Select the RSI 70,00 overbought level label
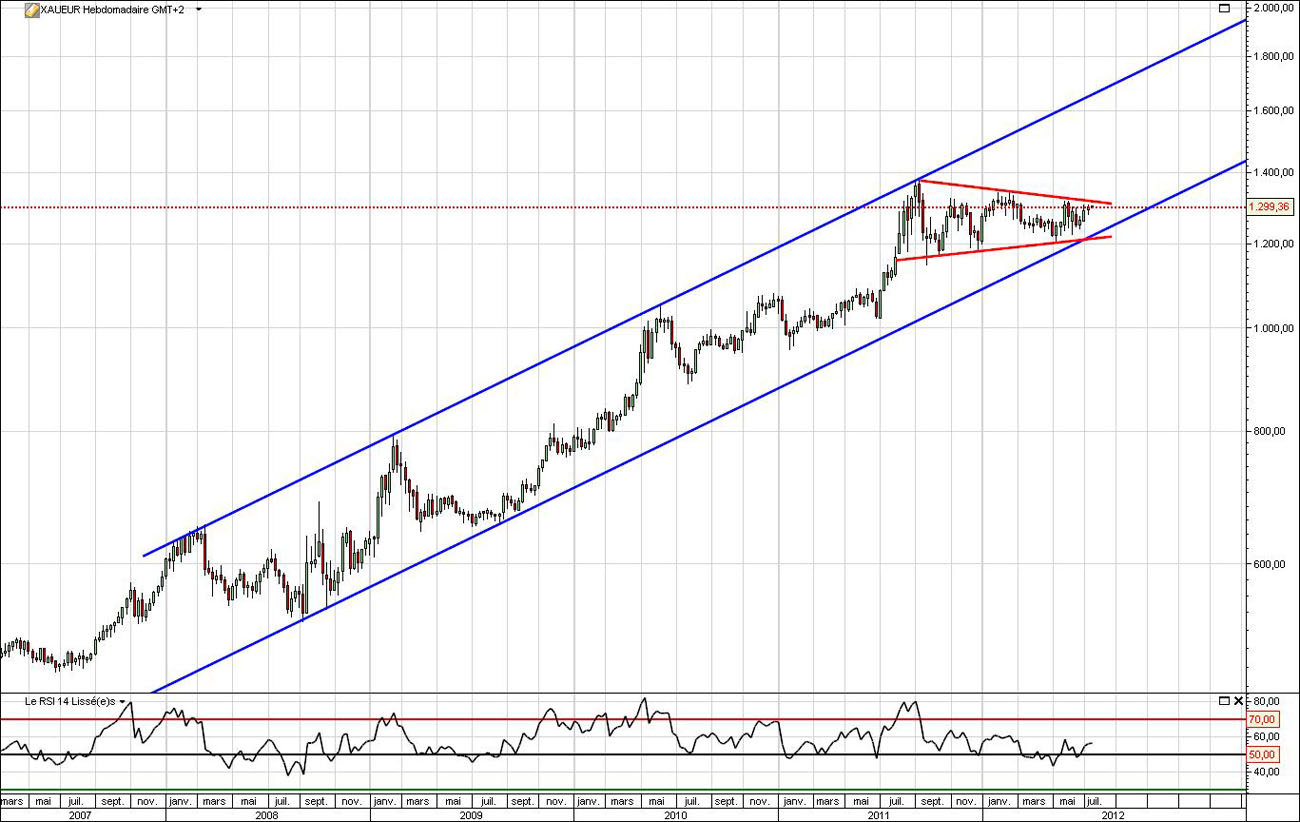 pos(1262,719)
